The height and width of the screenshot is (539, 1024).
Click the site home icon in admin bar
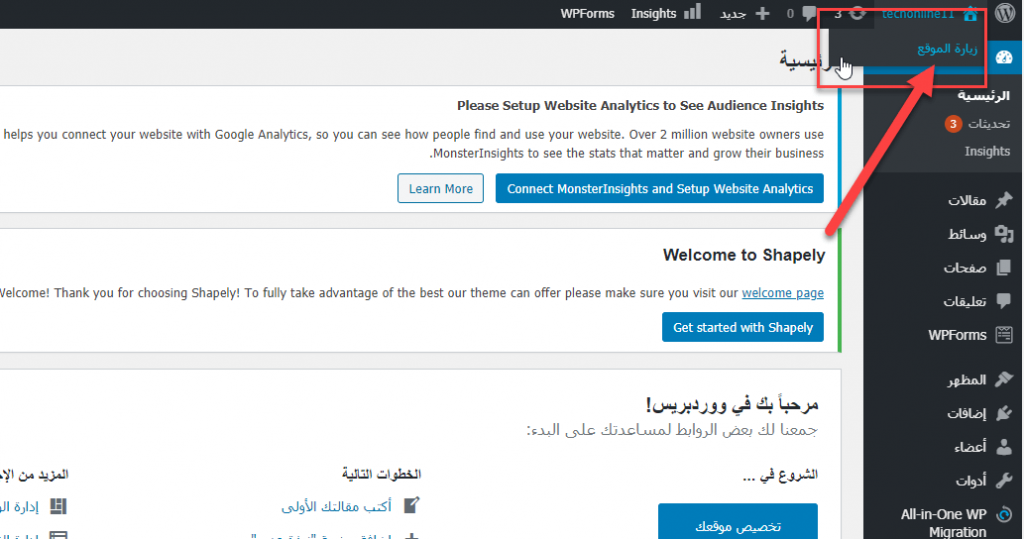click(971, 13)
